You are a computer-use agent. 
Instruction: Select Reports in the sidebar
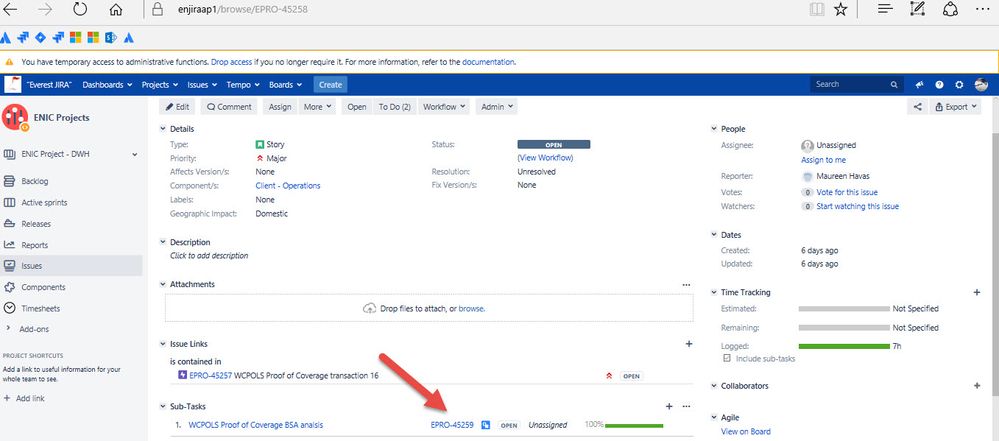[34, 245]
